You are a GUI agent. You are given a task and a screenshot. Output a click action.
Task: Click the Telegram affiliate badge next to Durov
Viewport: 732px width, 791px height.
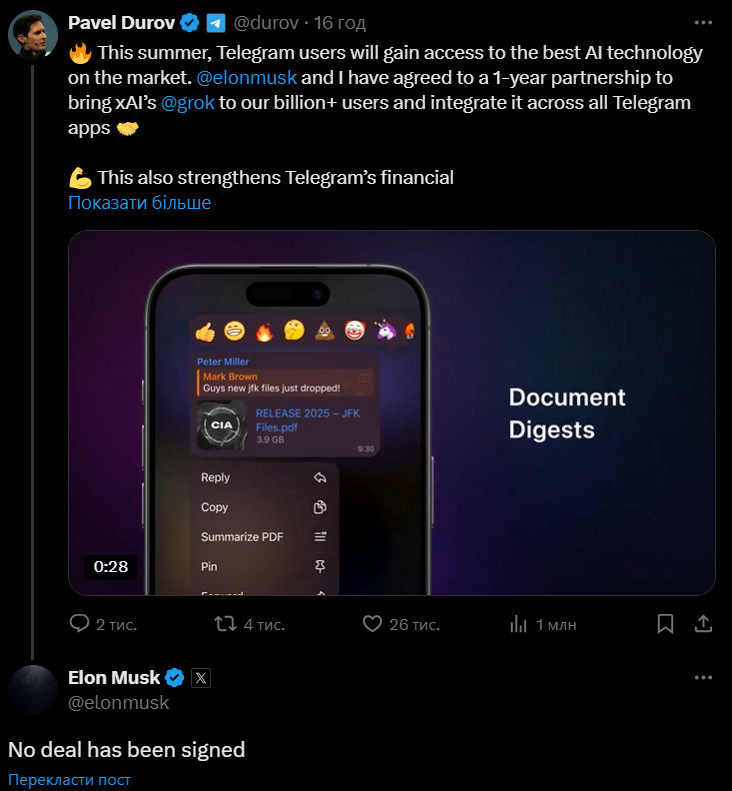click(216, 23)
